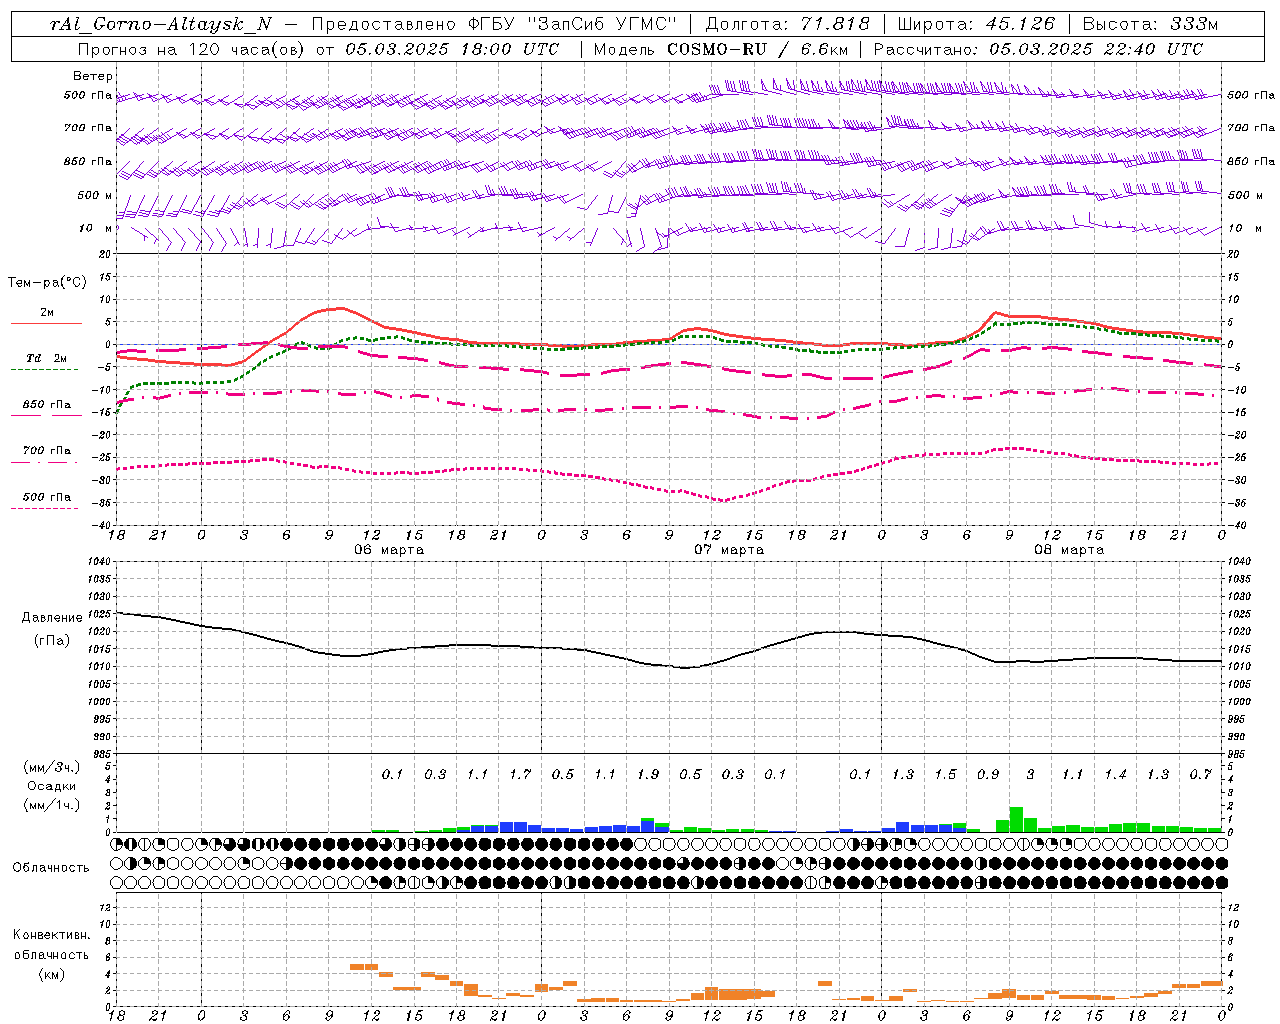Click the Давление panel label

pyautogui.click(x=52, y=618)
